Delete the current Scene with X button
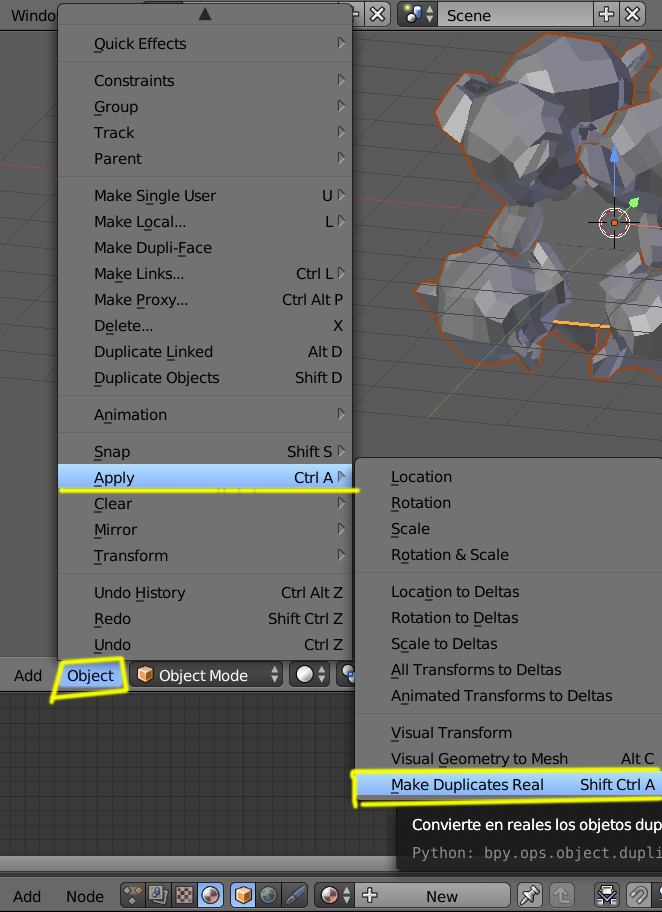Screen dimensions: 662x912 (x=632, y=15)
